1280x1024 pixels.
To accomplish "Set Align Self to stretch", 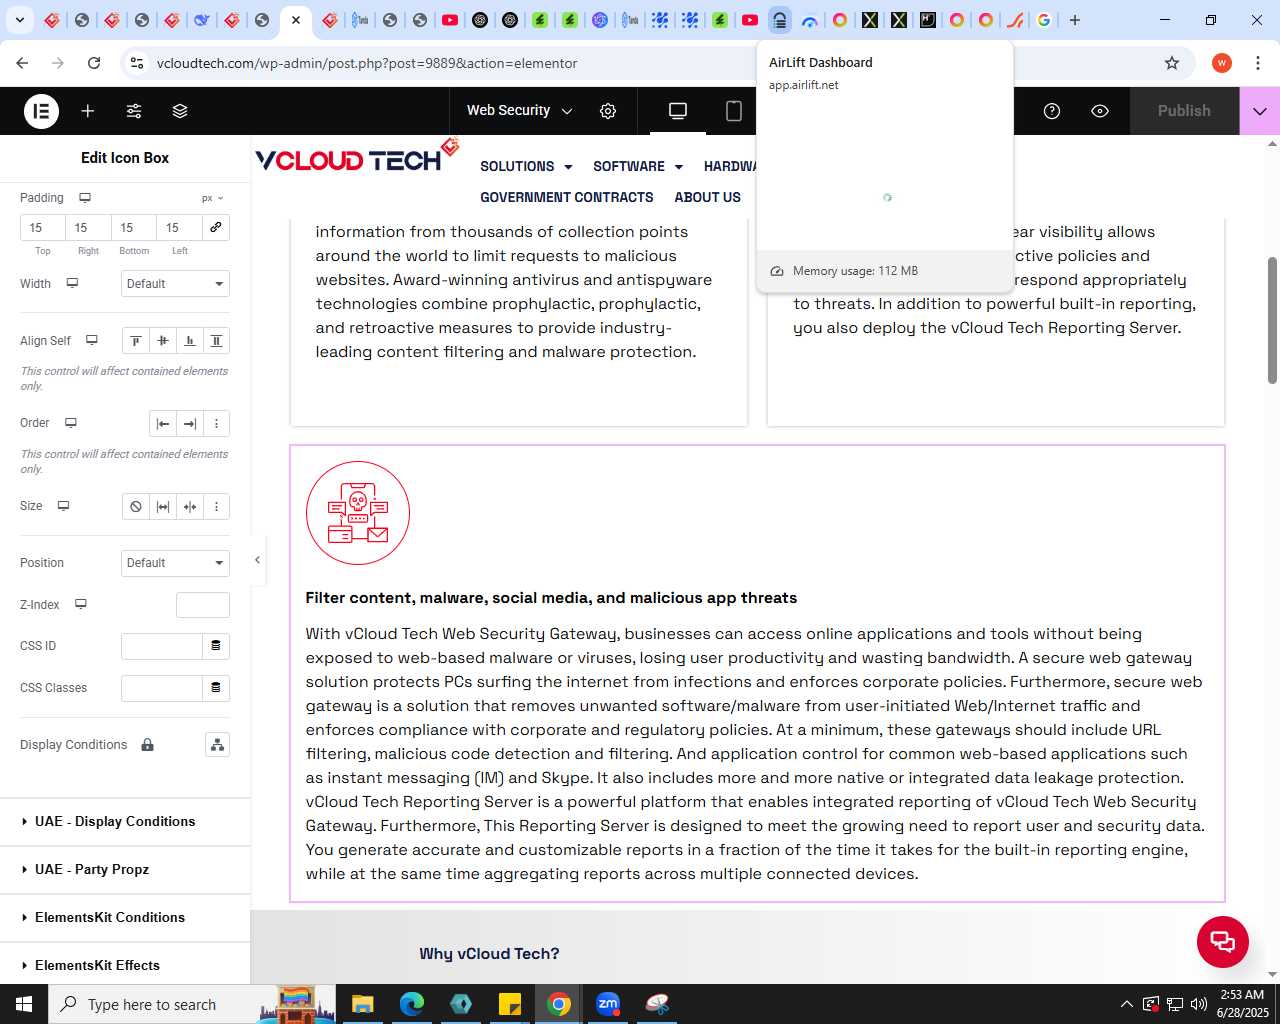I will pyautogui.click(x=216, y=341).
